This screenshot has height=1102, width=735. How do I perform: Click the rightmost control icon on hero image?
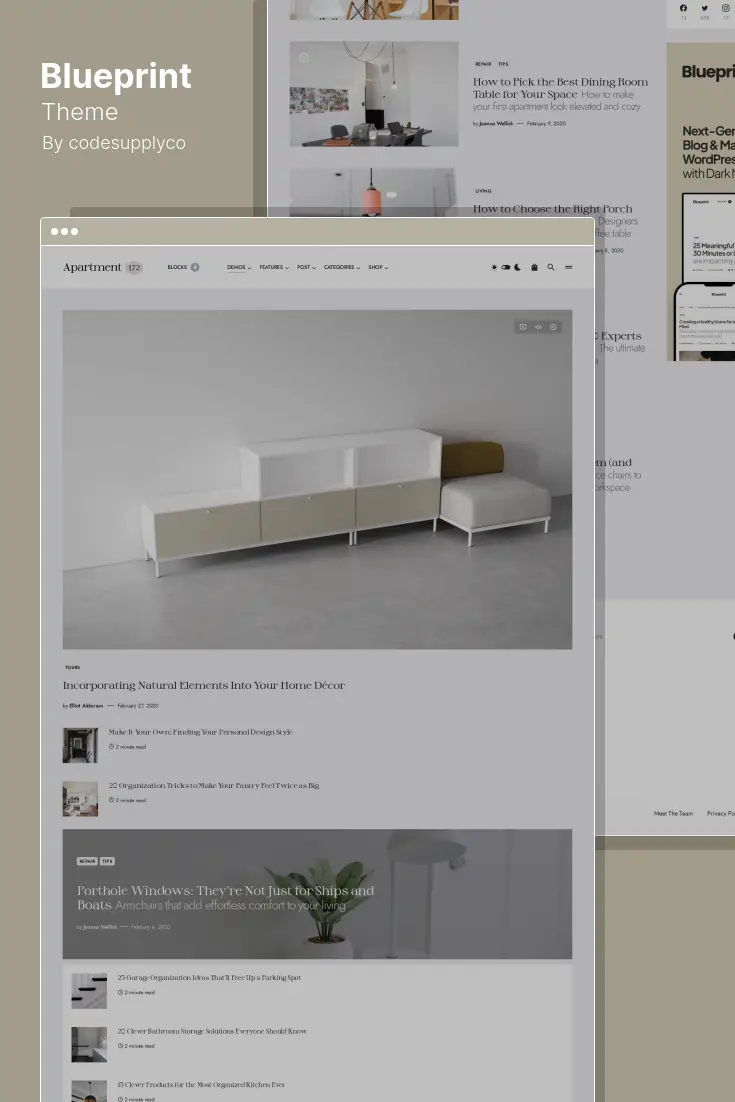(553, 327)
